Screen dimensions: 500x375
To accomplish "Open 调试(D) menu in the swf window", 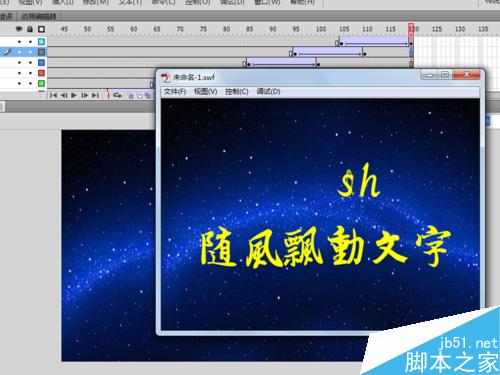I will tap(268, 91).
